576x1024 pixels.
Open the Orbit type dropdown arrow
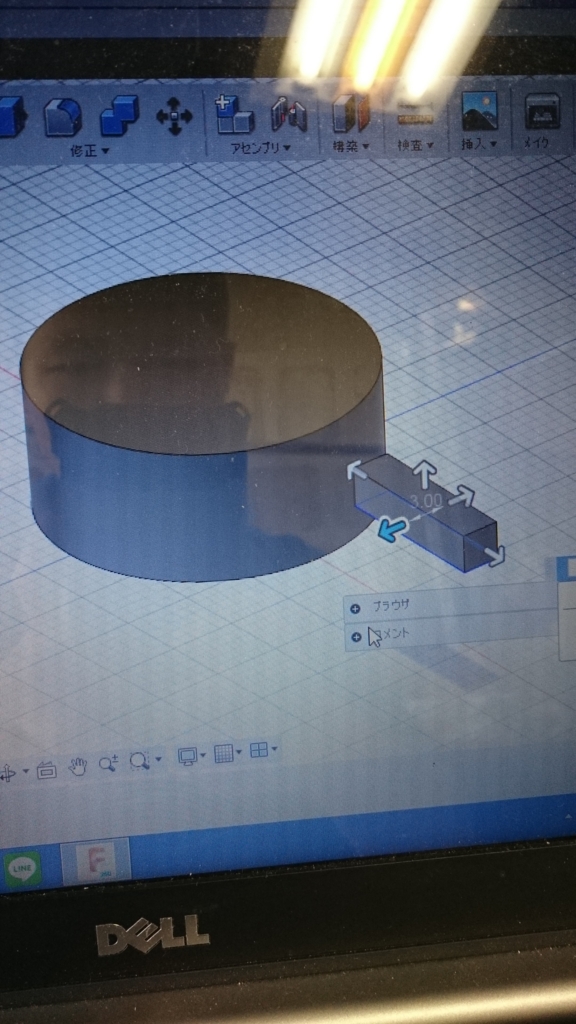(25, 771)
